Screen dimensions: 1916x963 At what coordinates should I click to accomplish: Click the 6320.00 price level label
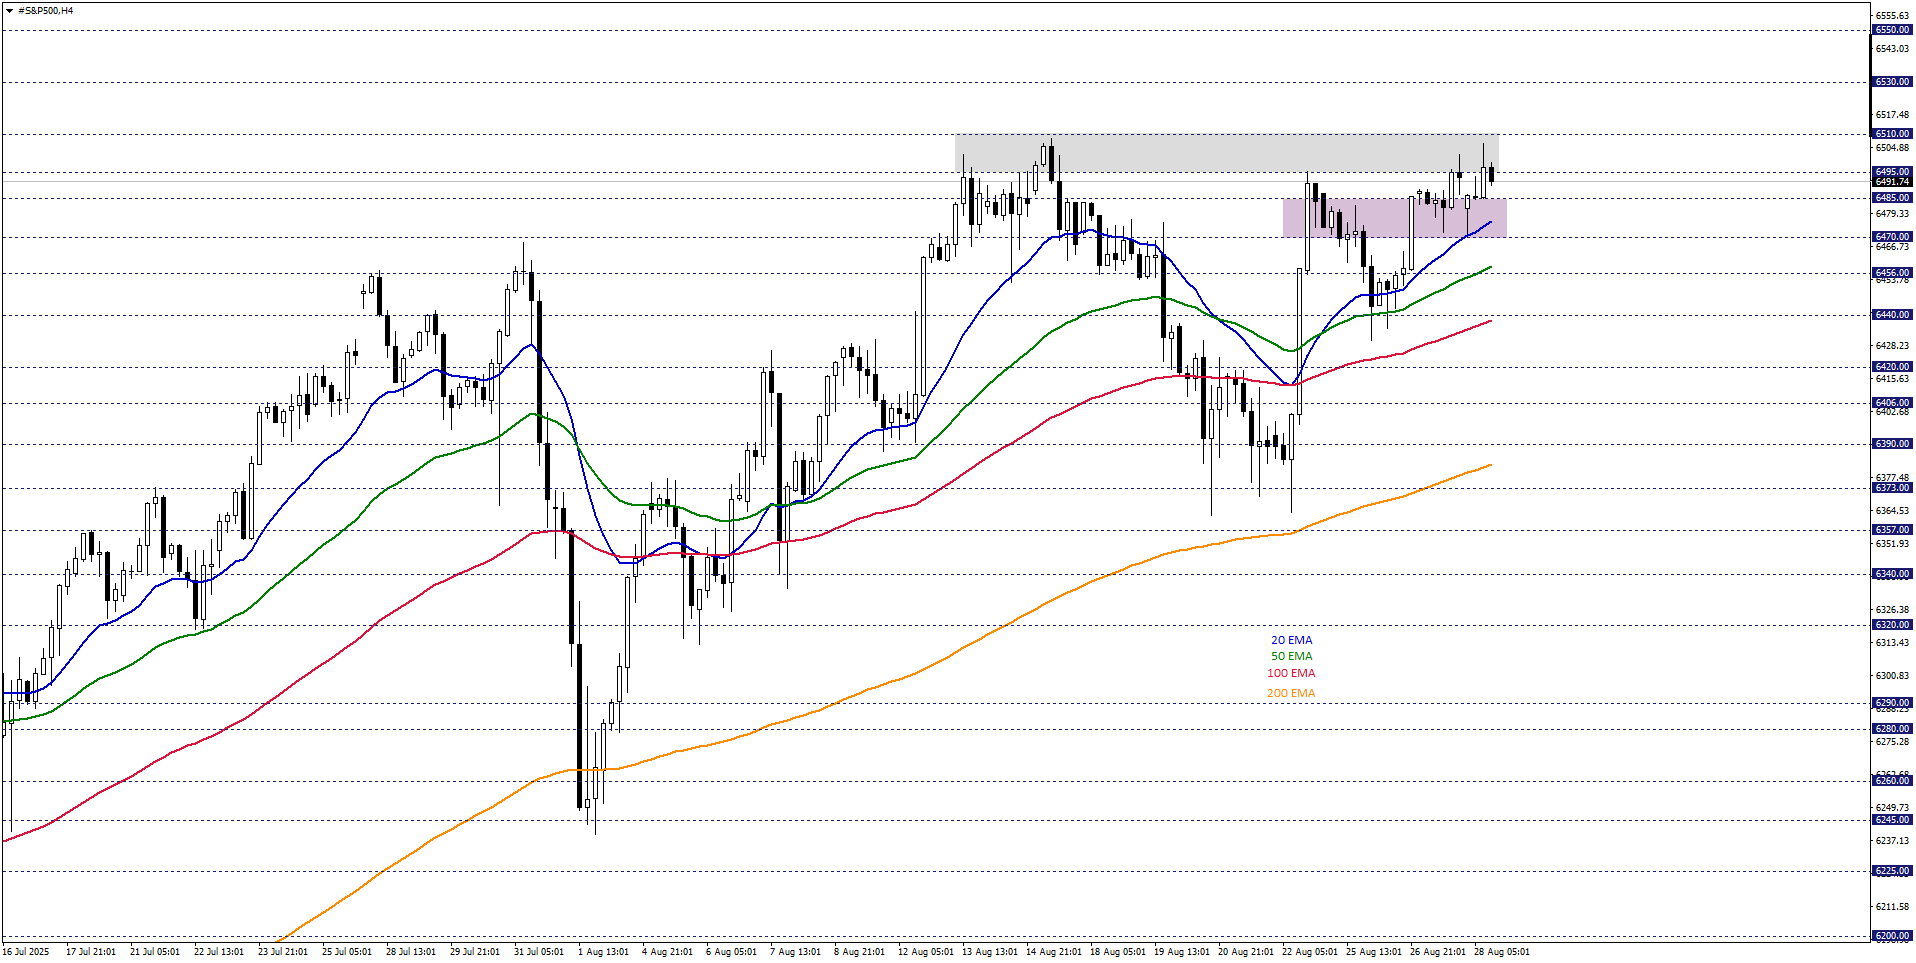(1891, 625)
